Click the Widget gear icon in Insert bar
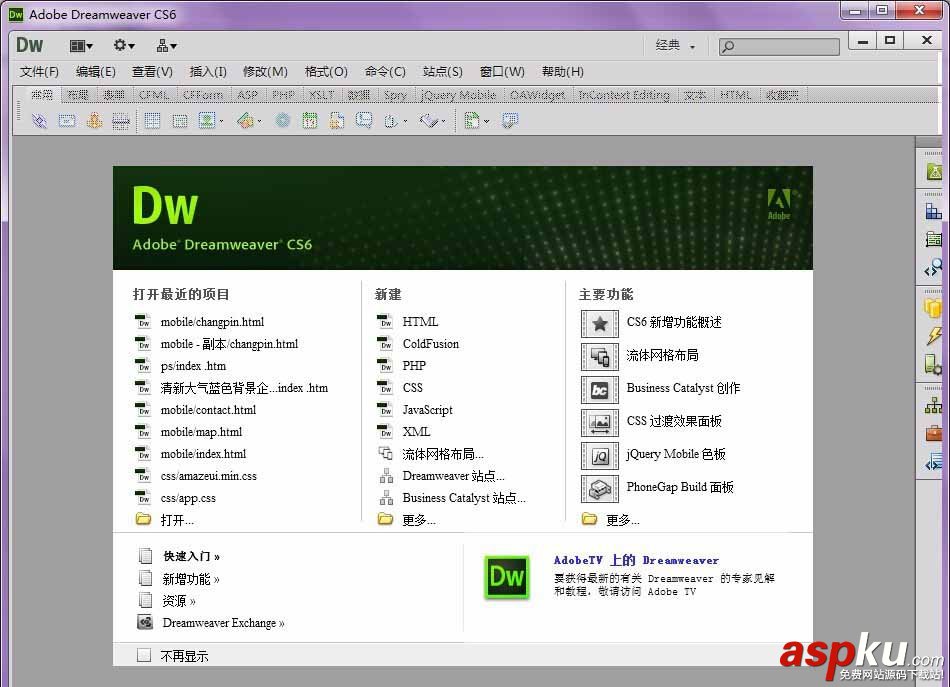Image resolution: width=950 pixels, height=687 pixels. click(282, 121)
